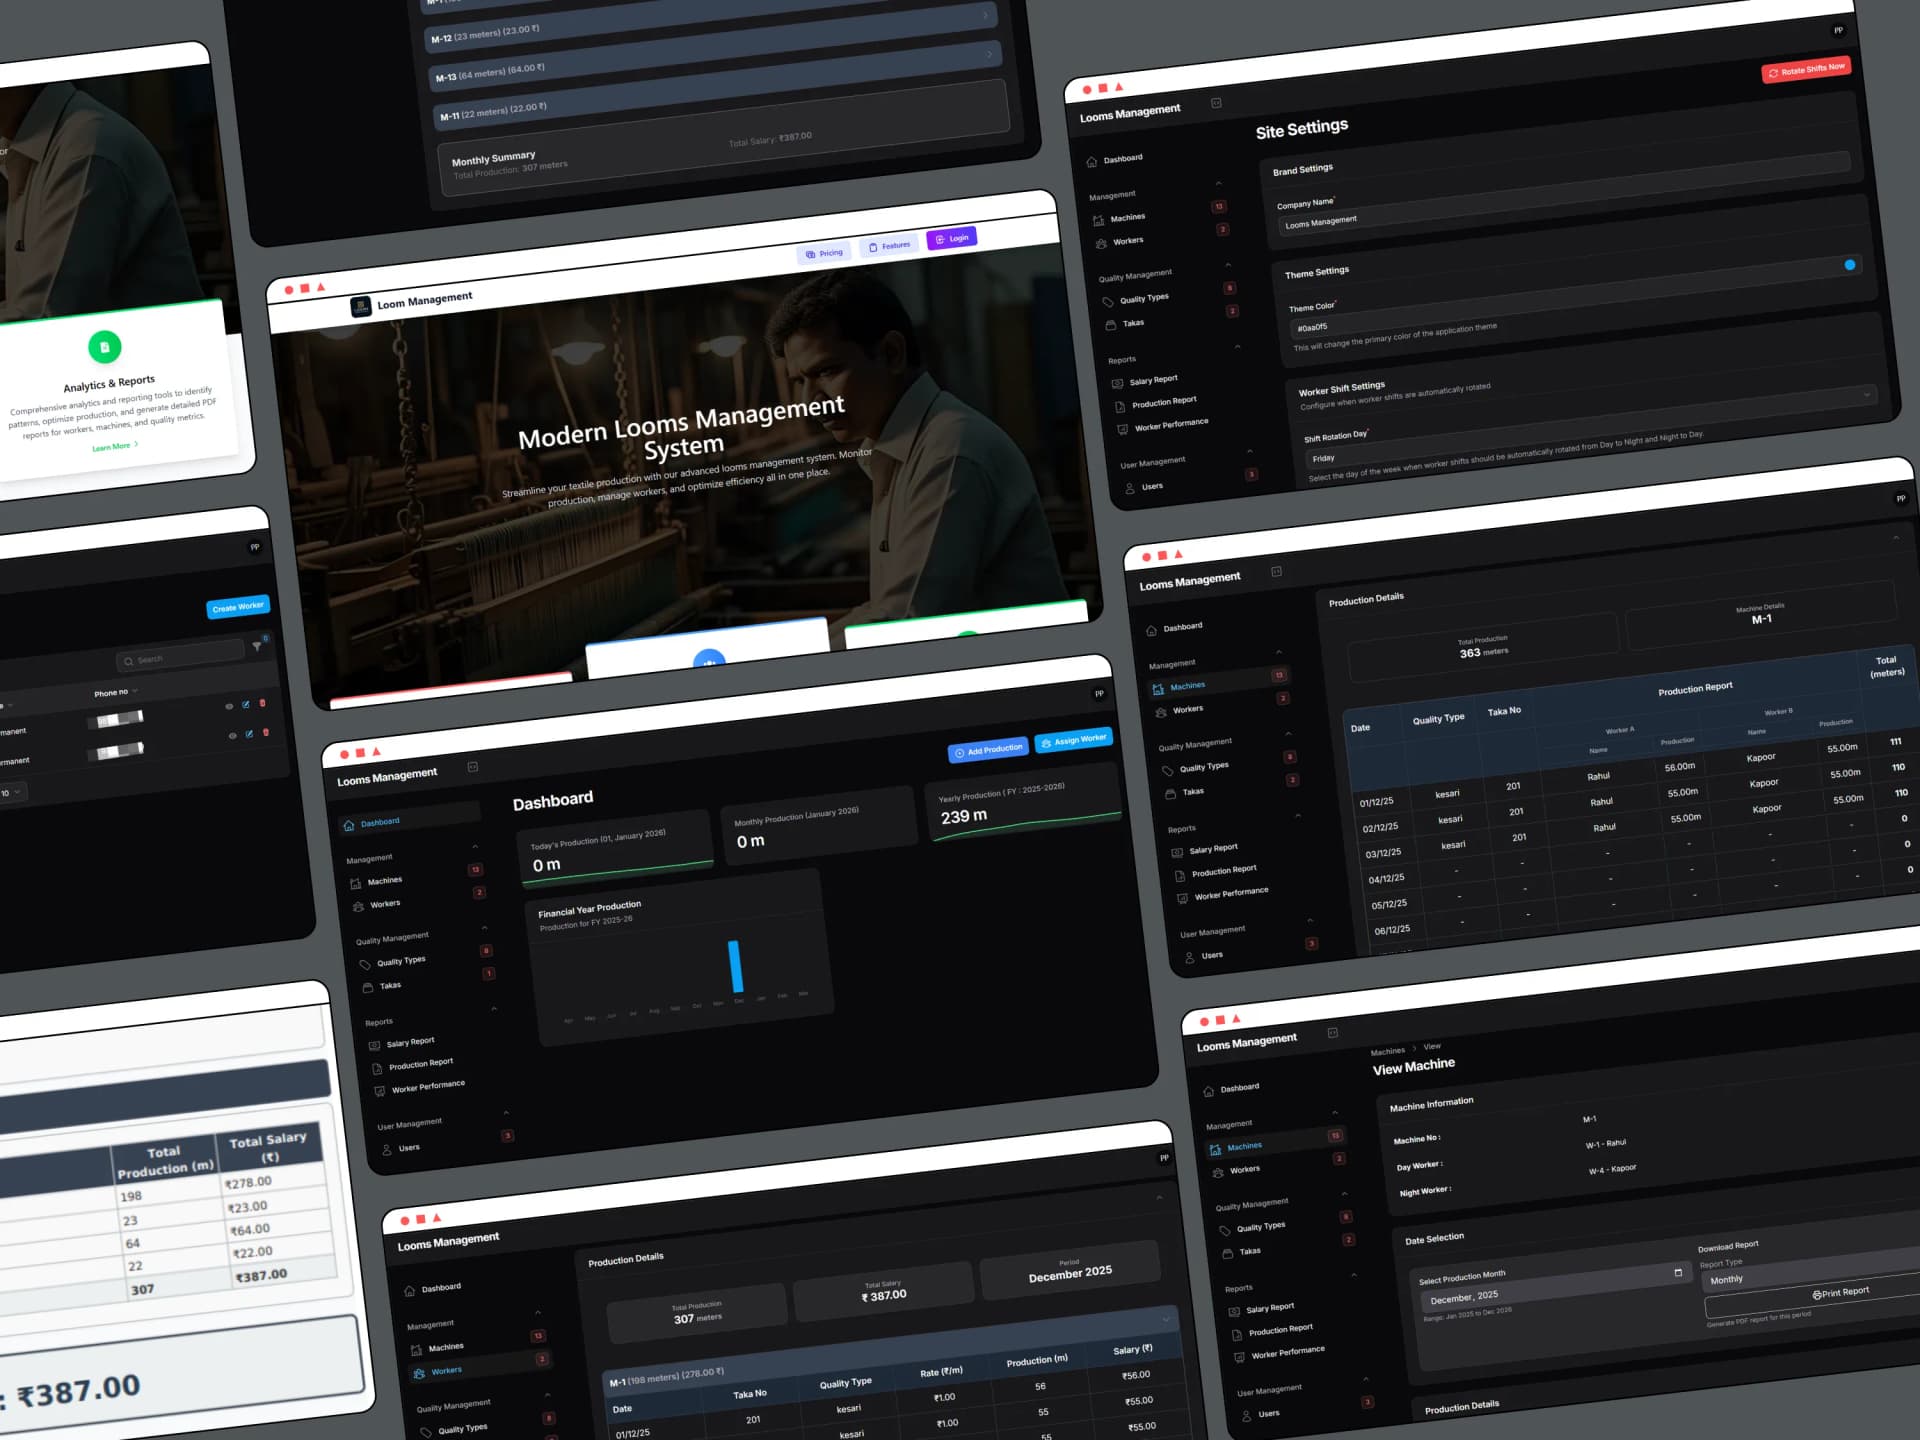The height and width of the screenshot is (1440, 1920).
Task: Click blue theme color dot in Theme Settings
Action: 1849,265
